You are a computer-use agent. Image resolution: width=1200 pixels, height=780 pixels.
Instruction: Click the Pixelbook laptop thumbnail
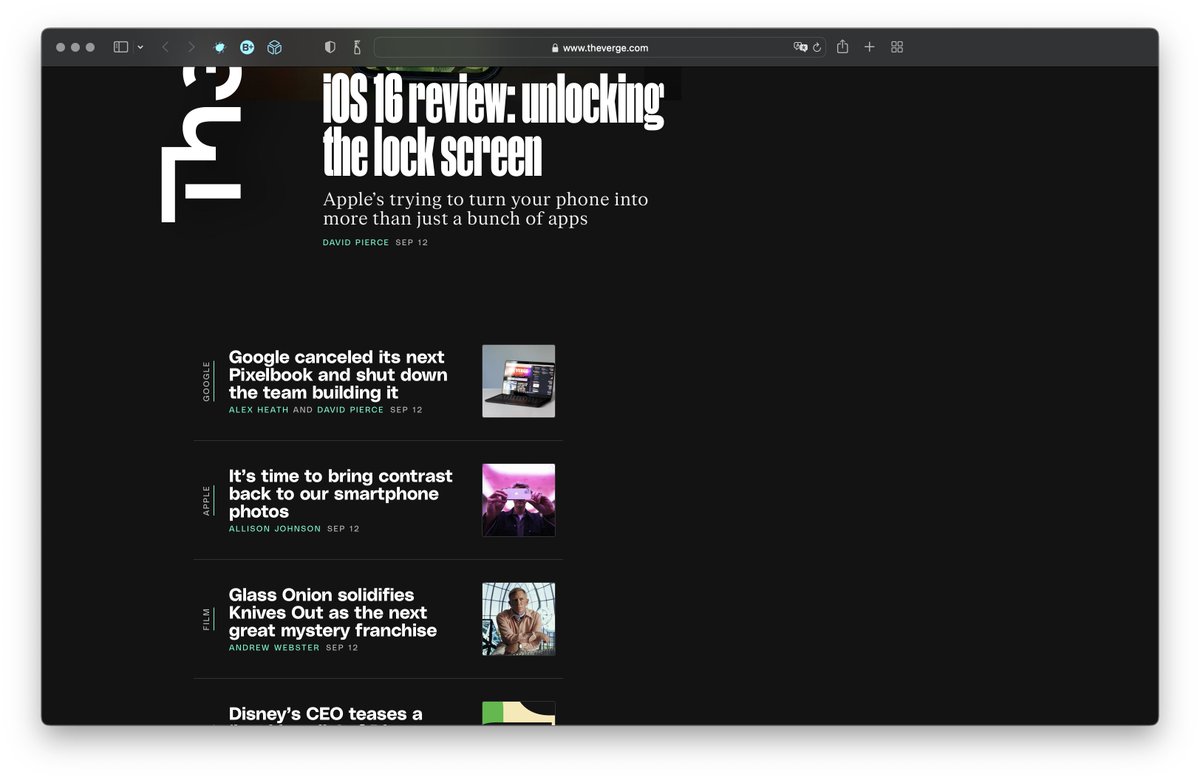[x=518, y=381]
